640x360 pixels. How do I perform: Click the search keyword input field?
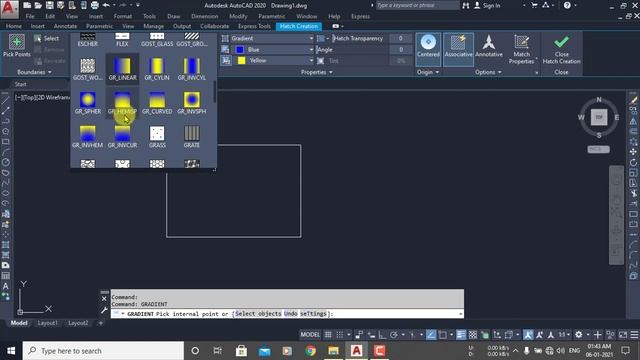coord(417,5)
